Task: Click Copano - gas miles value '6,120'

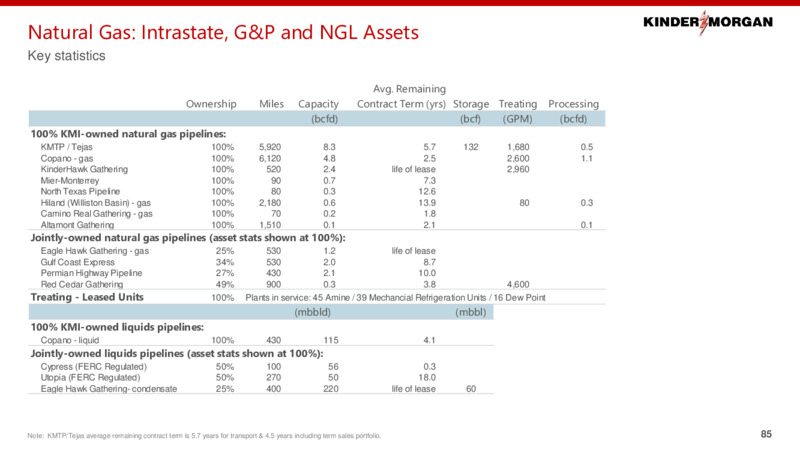Action: tap(270, 158)
